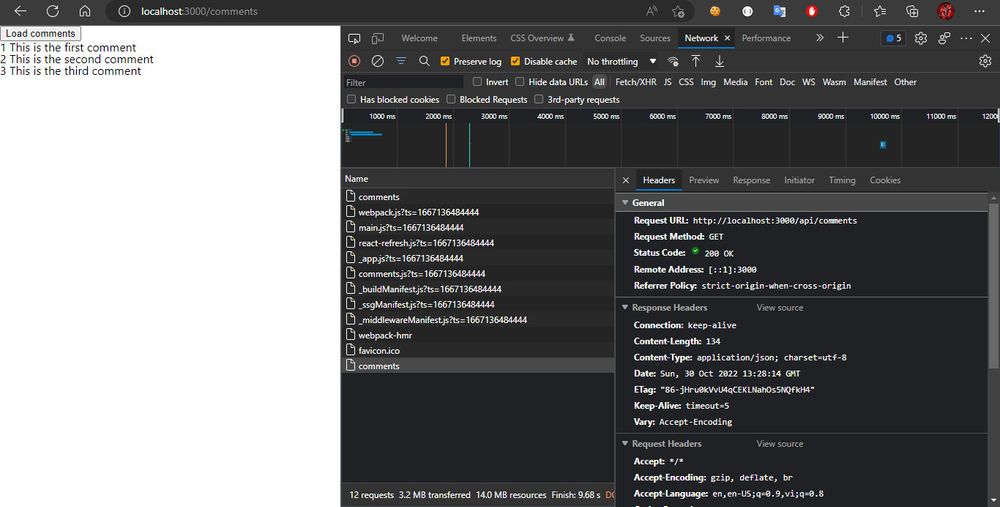Open the Response tab in request details
The image size is (1000, 507).
click(x=751, y=181)
